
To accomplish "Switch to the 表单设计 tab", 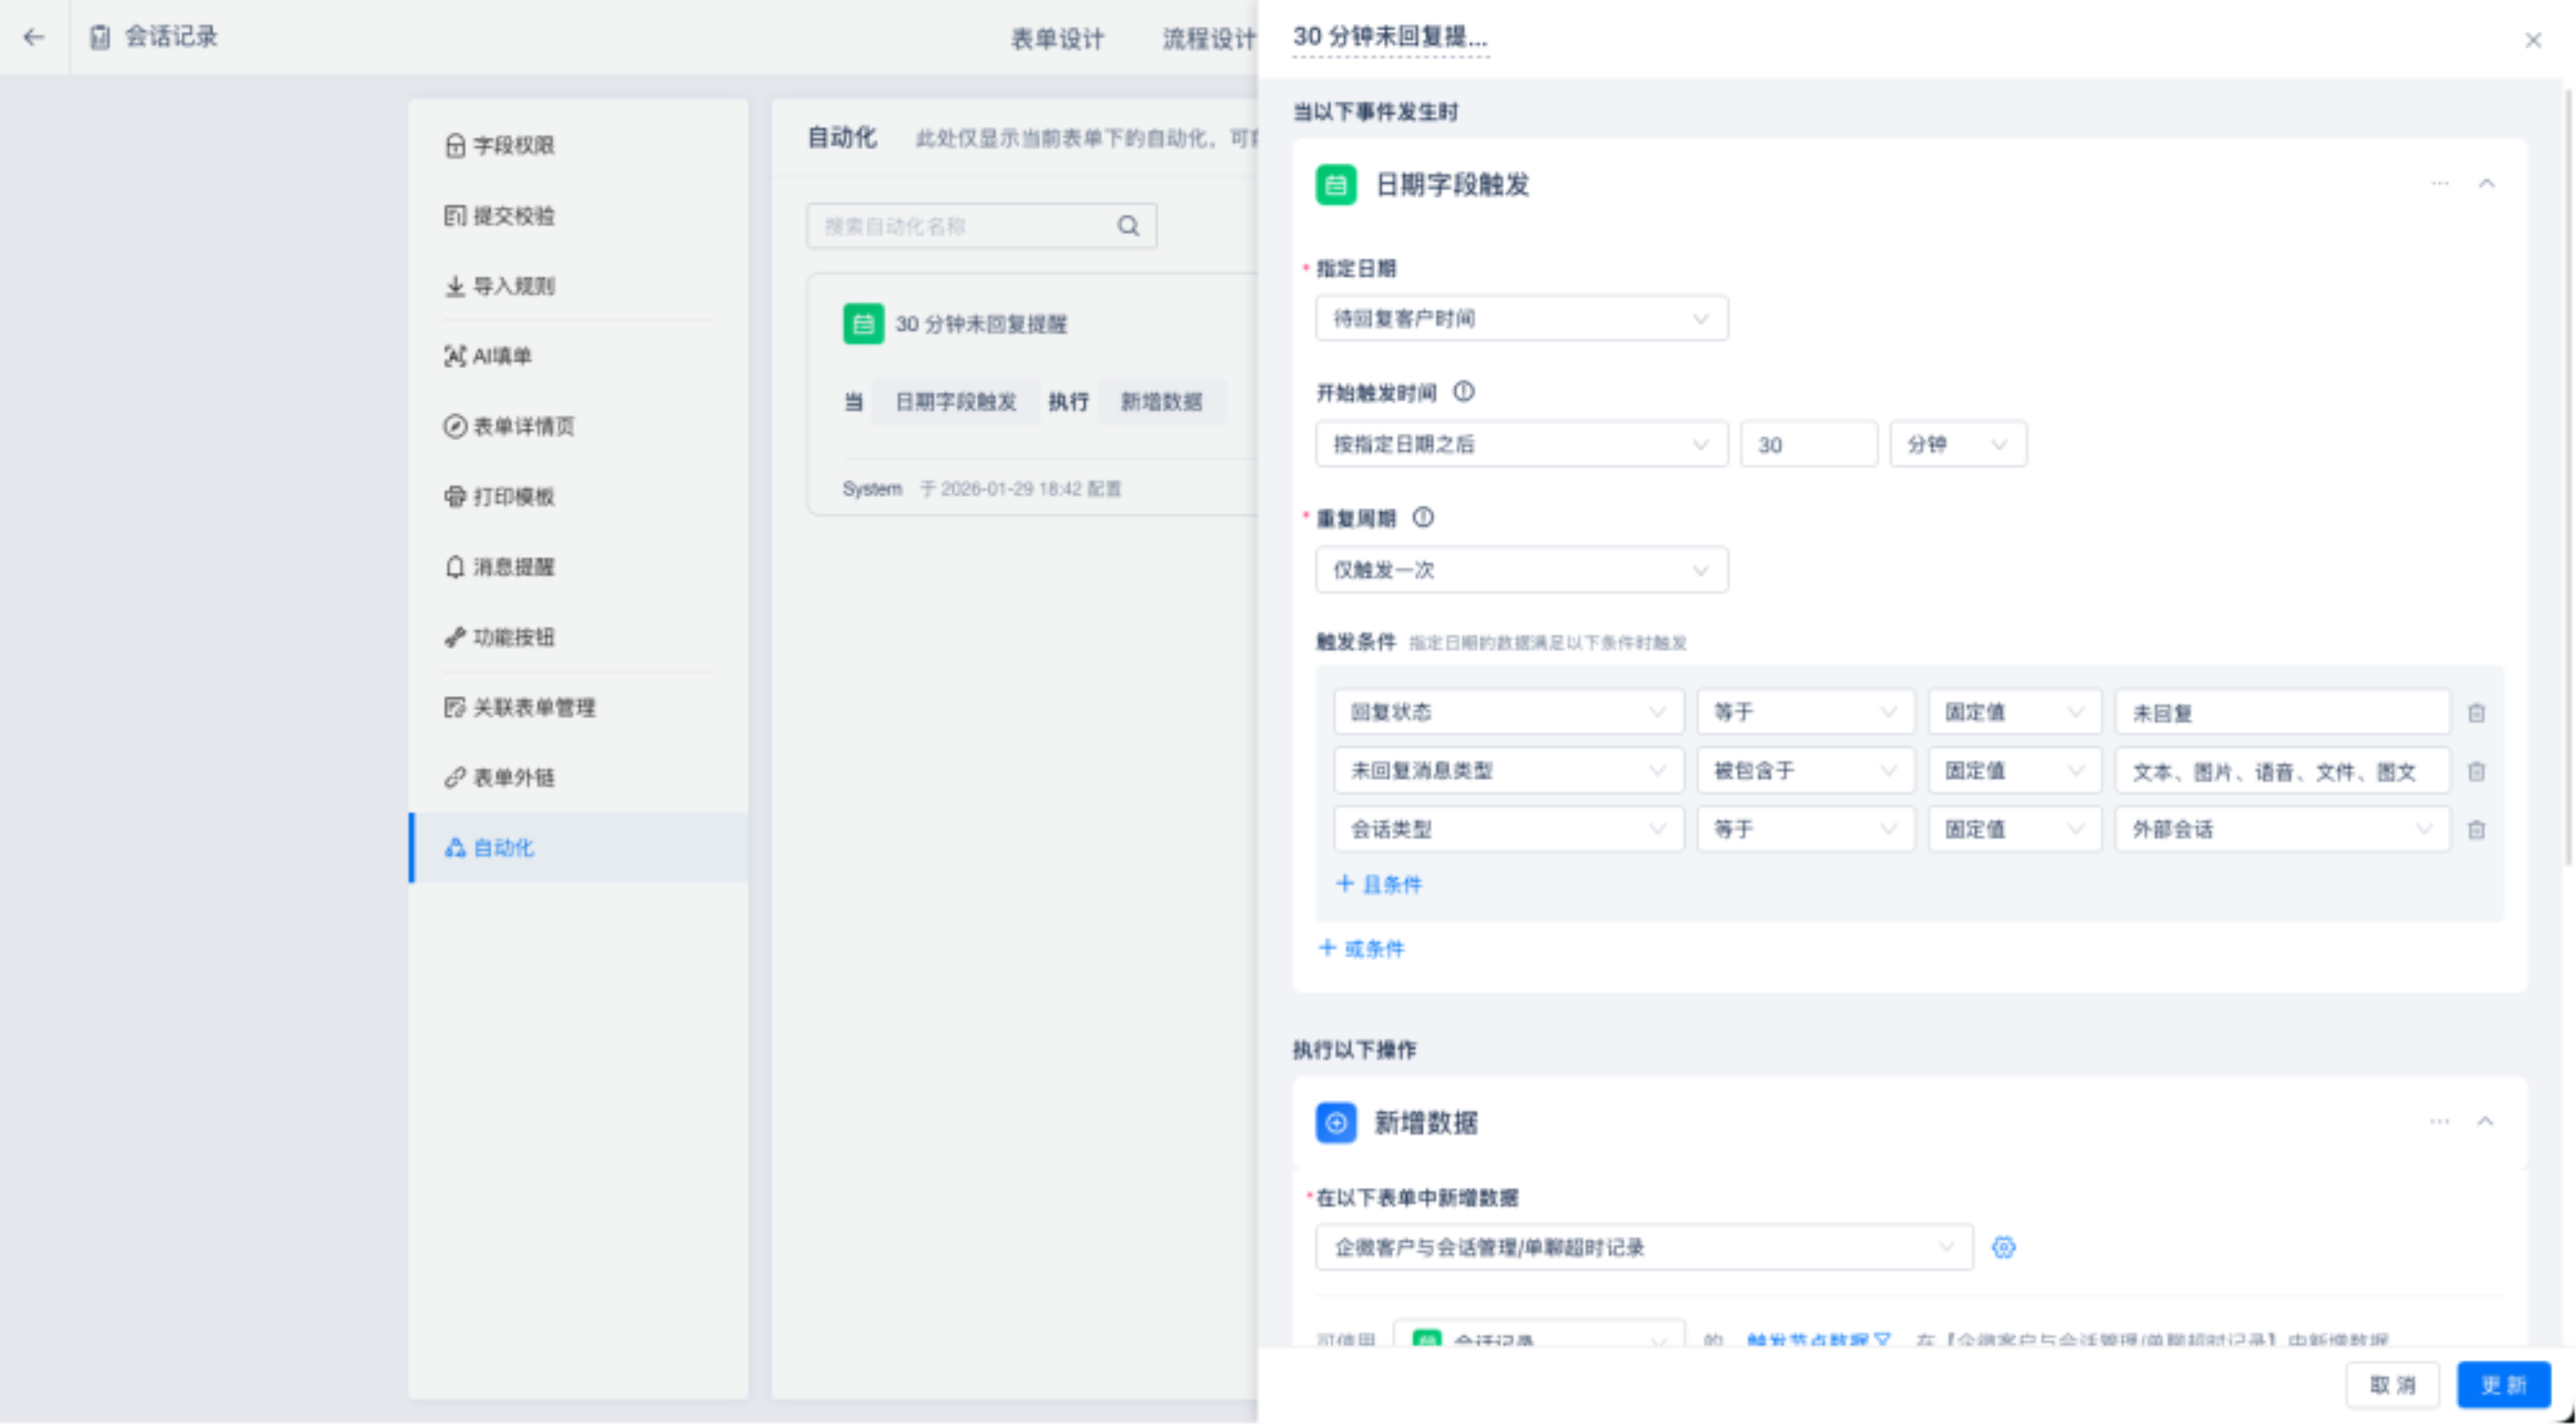I will (1057, 39).
